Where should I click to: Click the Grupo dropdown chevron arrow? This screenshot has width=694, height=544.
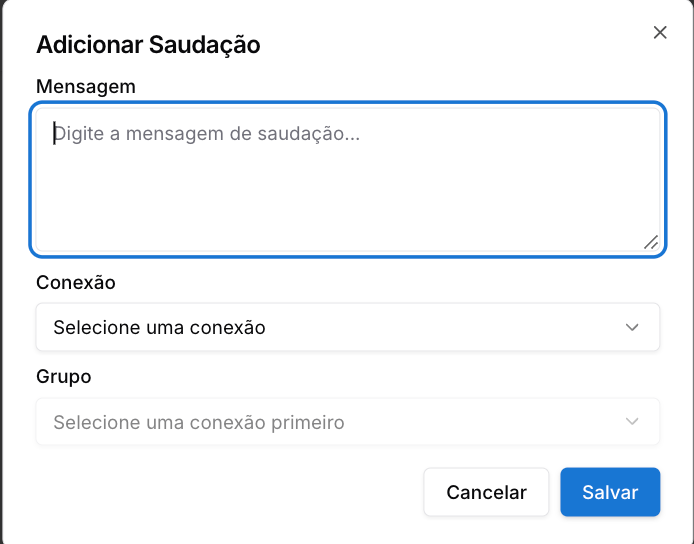pos(632,421)
